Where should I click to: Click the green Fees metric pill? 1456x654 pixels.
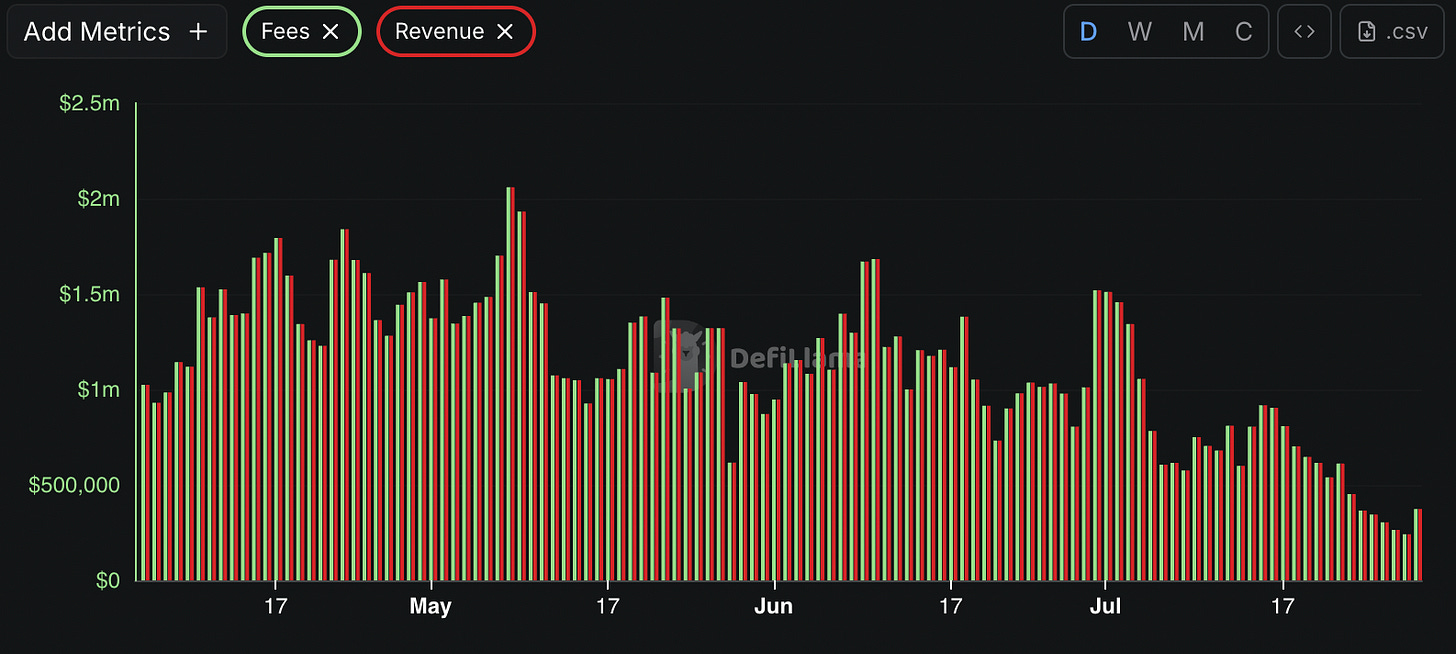click(x=301, y=32)
